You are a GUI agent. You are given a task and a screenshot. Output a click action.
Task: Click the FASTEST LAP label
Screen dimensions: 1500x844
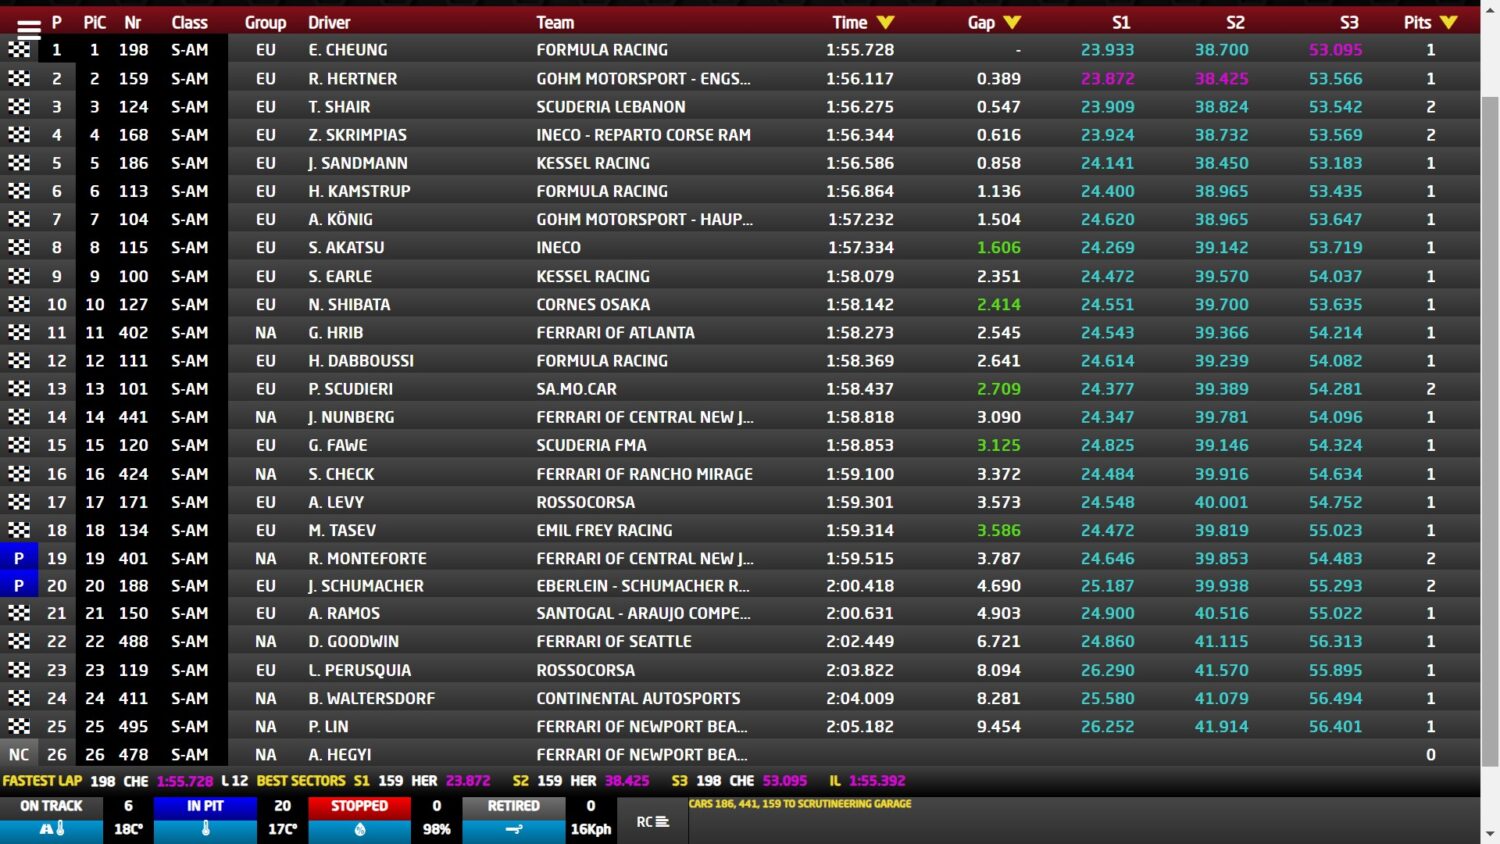point(42,781)
